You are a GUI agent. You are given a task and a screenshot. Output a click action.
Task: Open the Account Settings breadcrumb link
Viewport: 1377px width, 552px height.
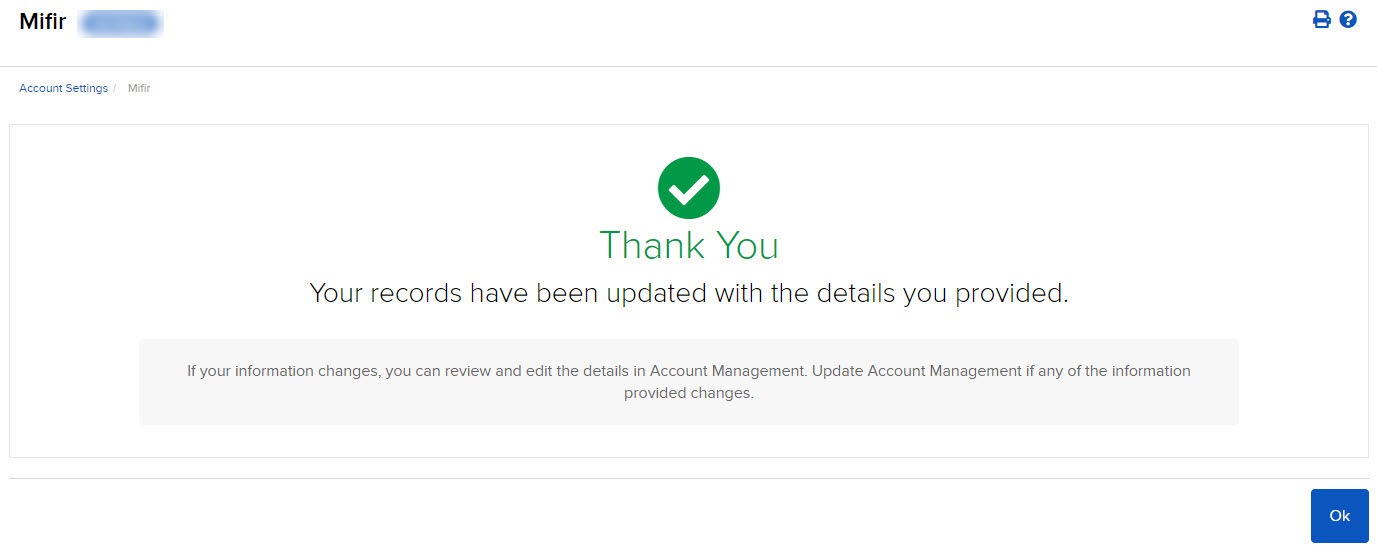pos(63,89)
